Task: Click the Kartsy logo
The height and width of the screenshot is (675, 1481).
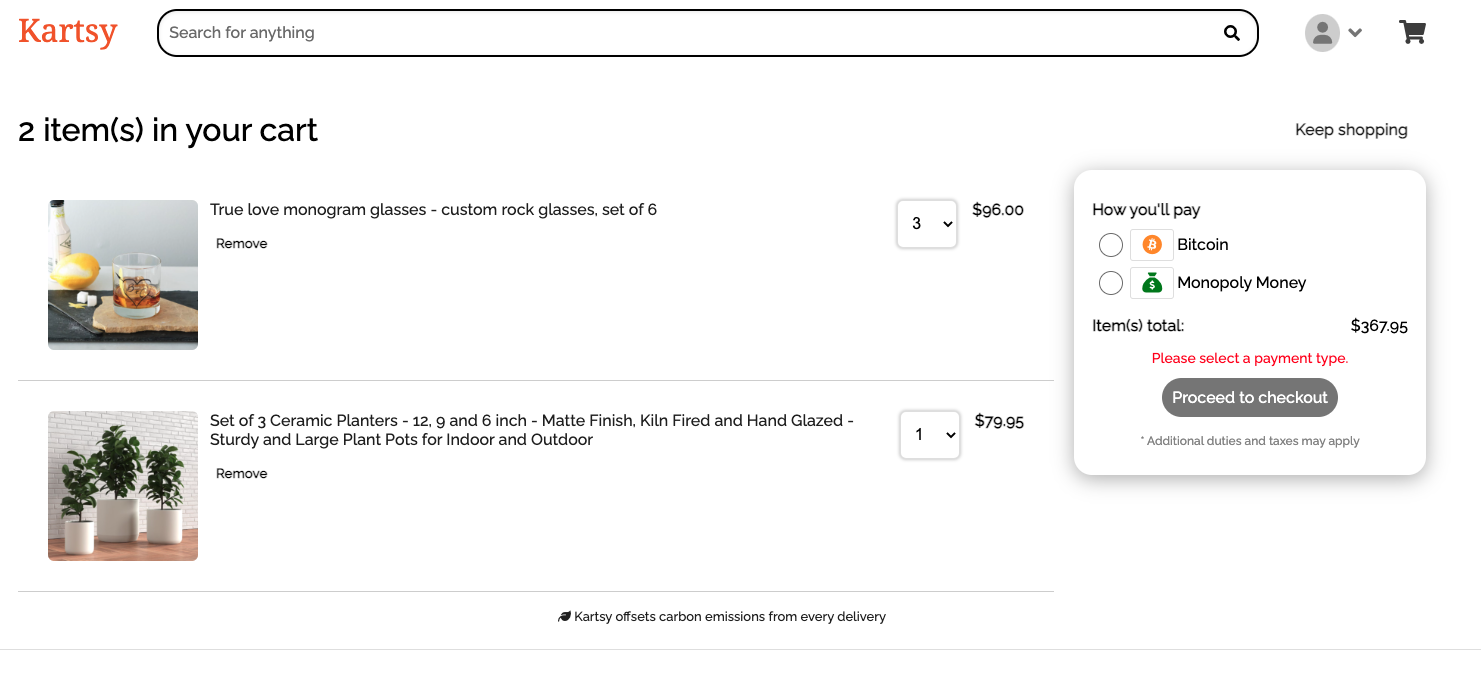Action: [x=68, y=32]
